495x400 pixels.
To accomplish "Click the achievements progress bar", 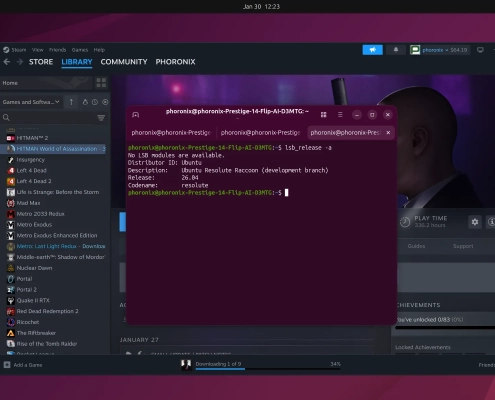I will coord(445,327).
